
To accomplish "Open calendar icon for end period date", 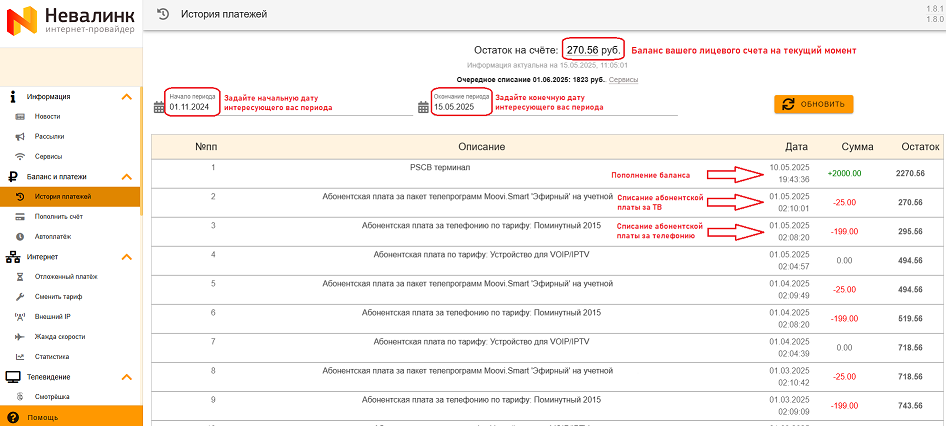I will click(x=423, y=107).
